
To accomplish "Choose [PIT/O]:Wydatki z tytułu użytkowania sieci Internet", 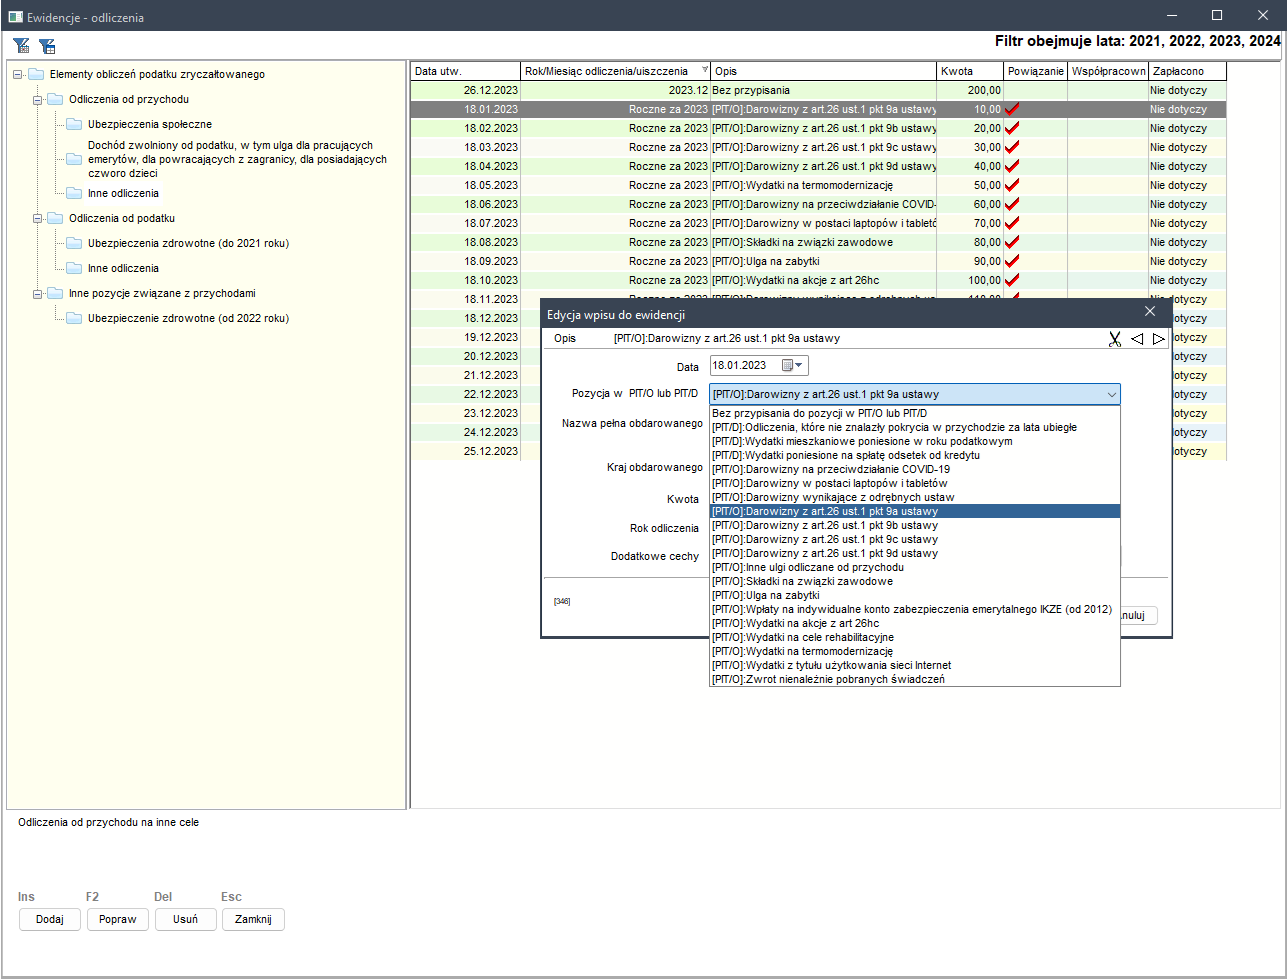I will (915, 665).
